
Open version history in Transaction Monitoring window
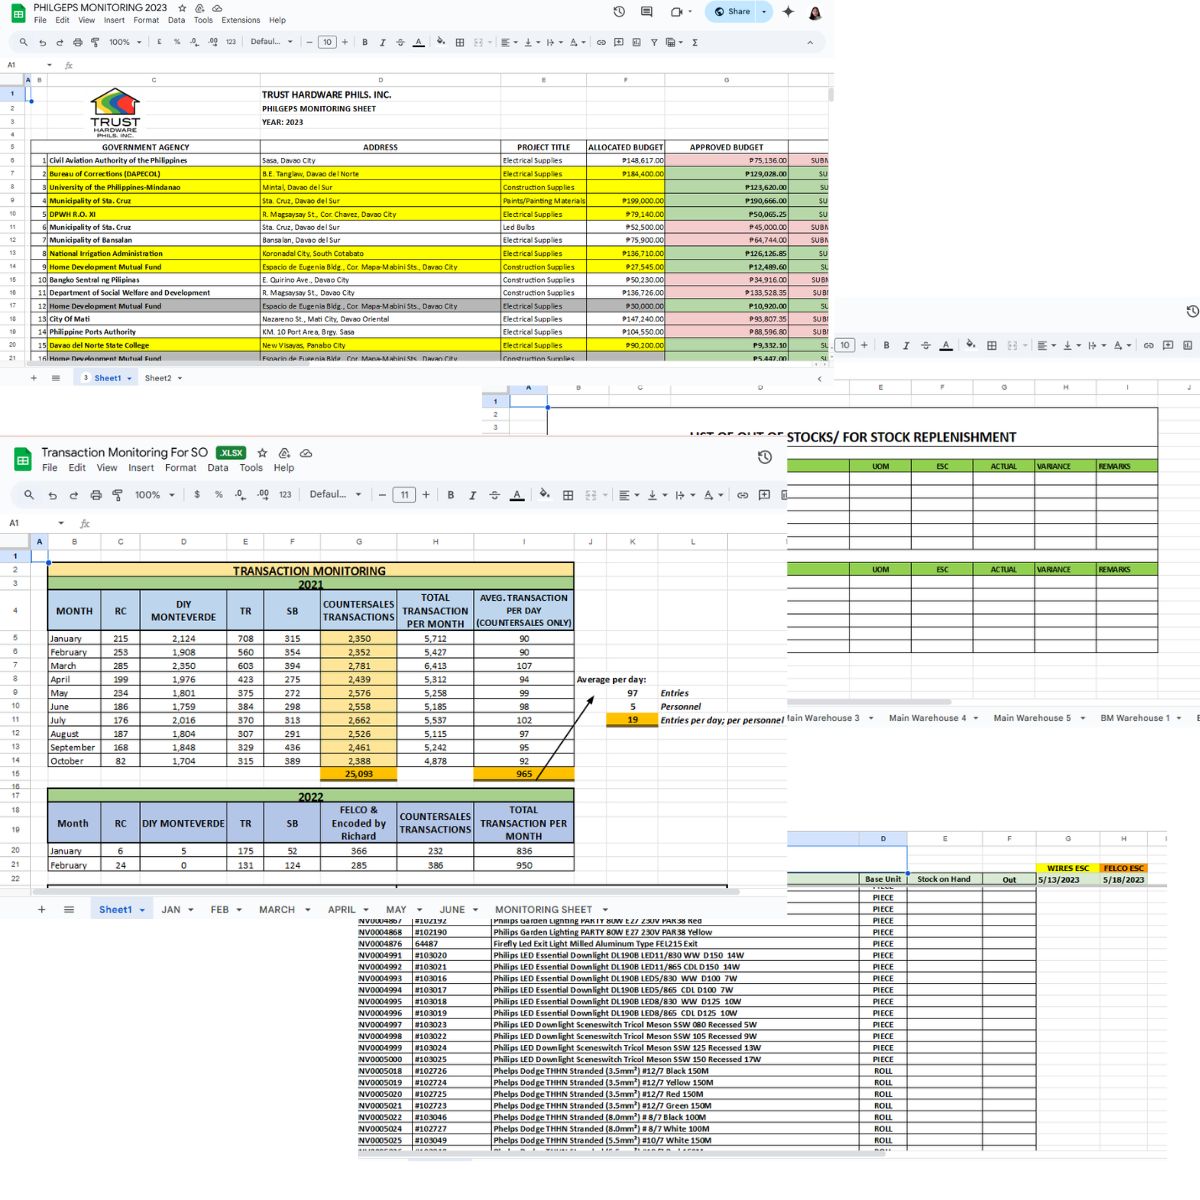click(x=765, y=457)
